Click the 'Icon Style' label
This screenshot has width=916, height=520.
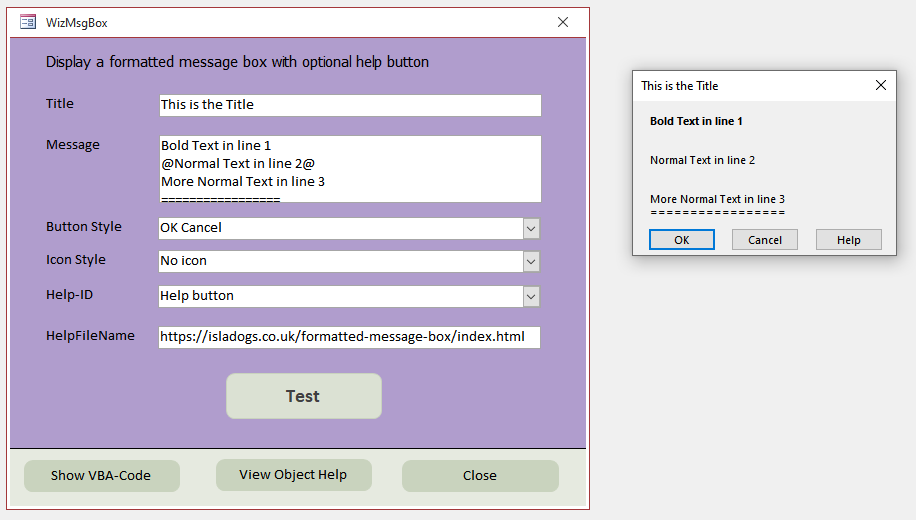(75, 259)
